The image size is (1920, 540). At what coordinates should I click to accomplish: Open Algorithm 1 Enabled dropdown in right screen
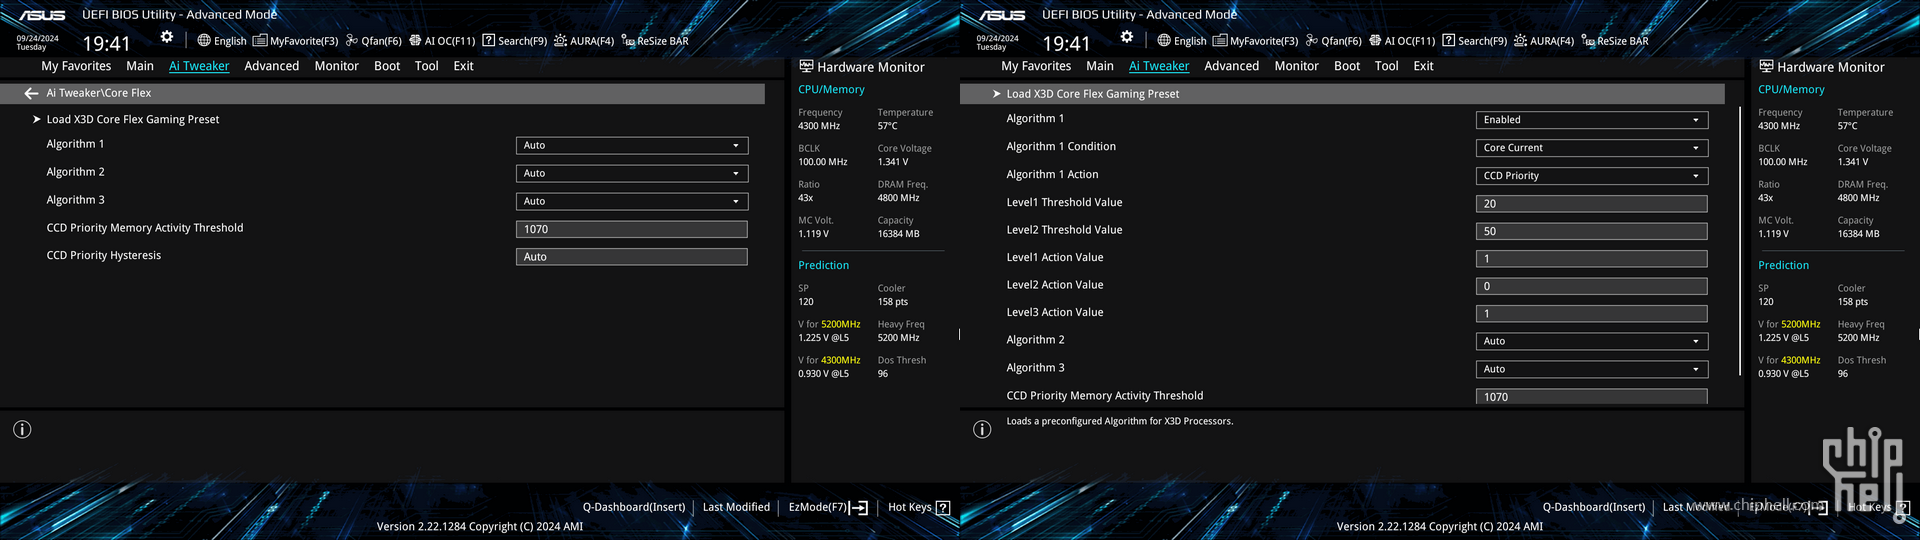tap(1592, 120)
